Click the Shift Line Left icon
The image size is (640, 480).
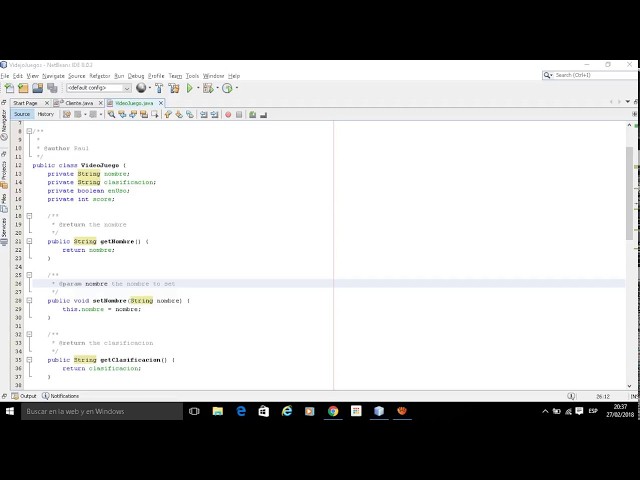(203, 115)
